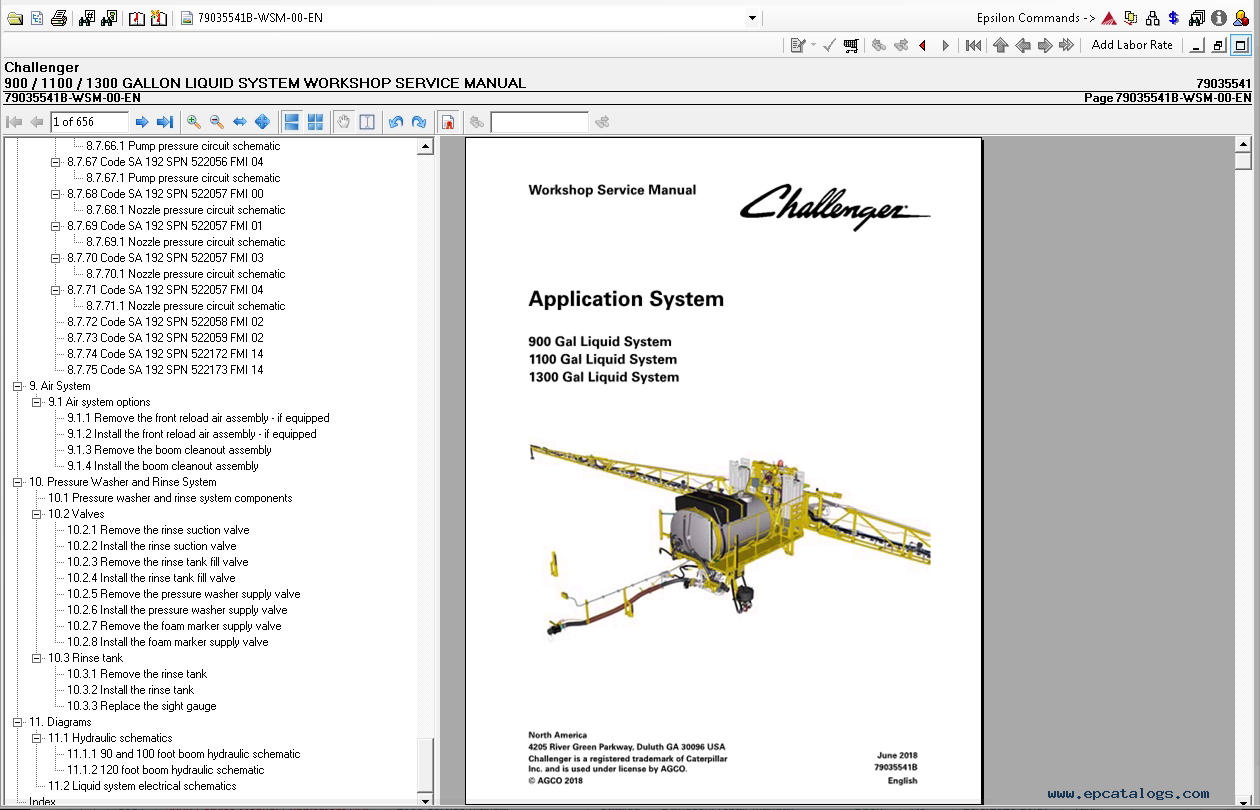This screenshot has width=1260, height=810.
Task: Collapse the 11. Diagrams node
Action: pos(18,722)
